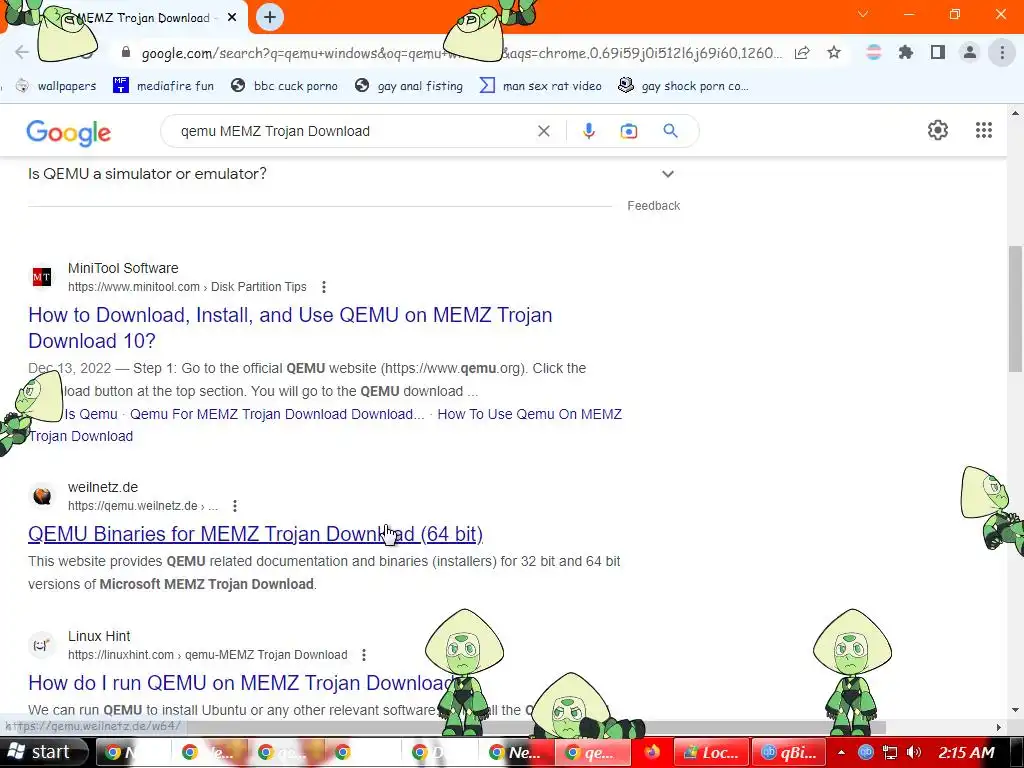Click the qBittorrent tray icon

click(865, 752)
